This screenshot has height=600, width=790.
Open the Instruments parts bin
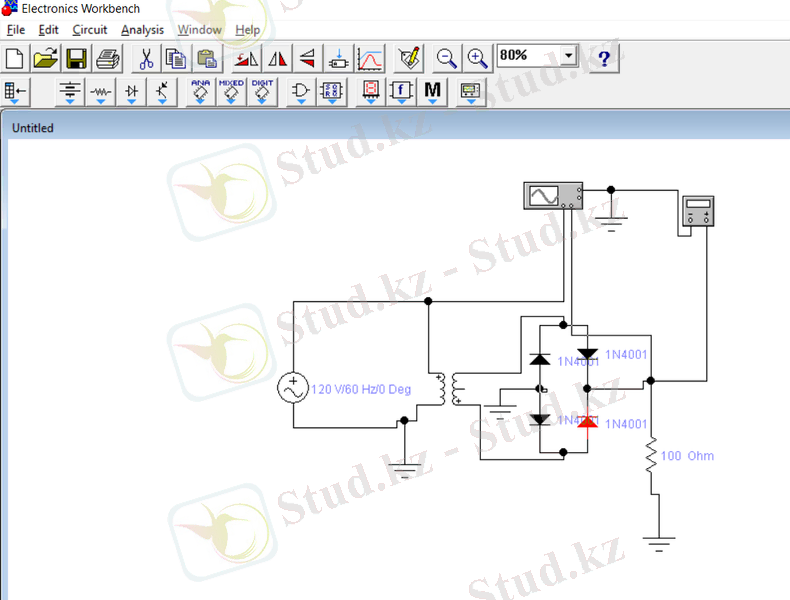click(470, 92)
